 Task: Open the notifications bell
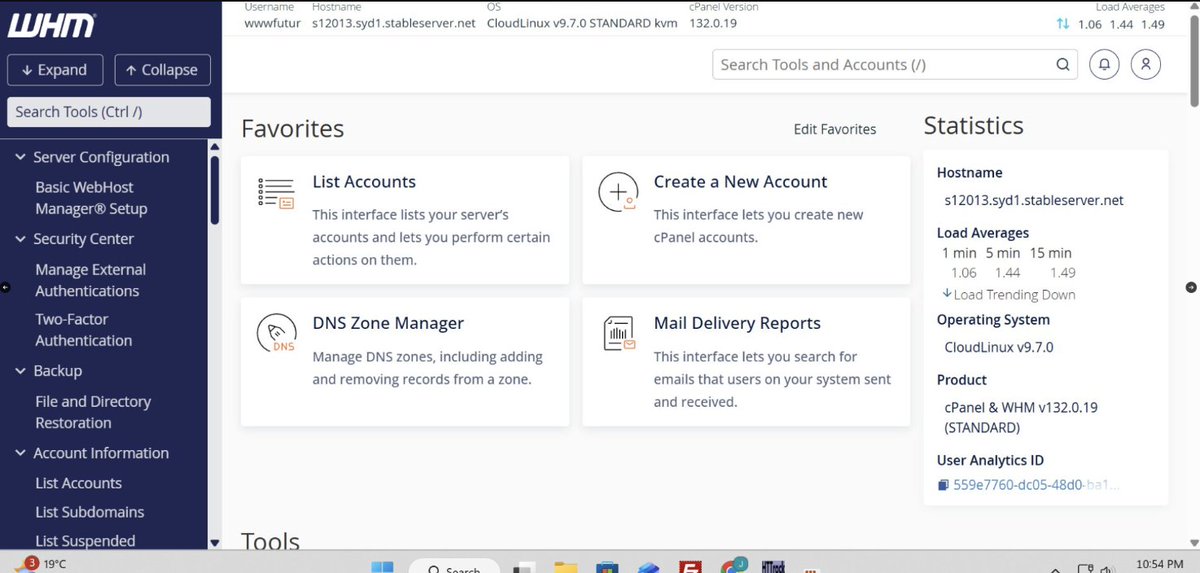(1105, 65)
